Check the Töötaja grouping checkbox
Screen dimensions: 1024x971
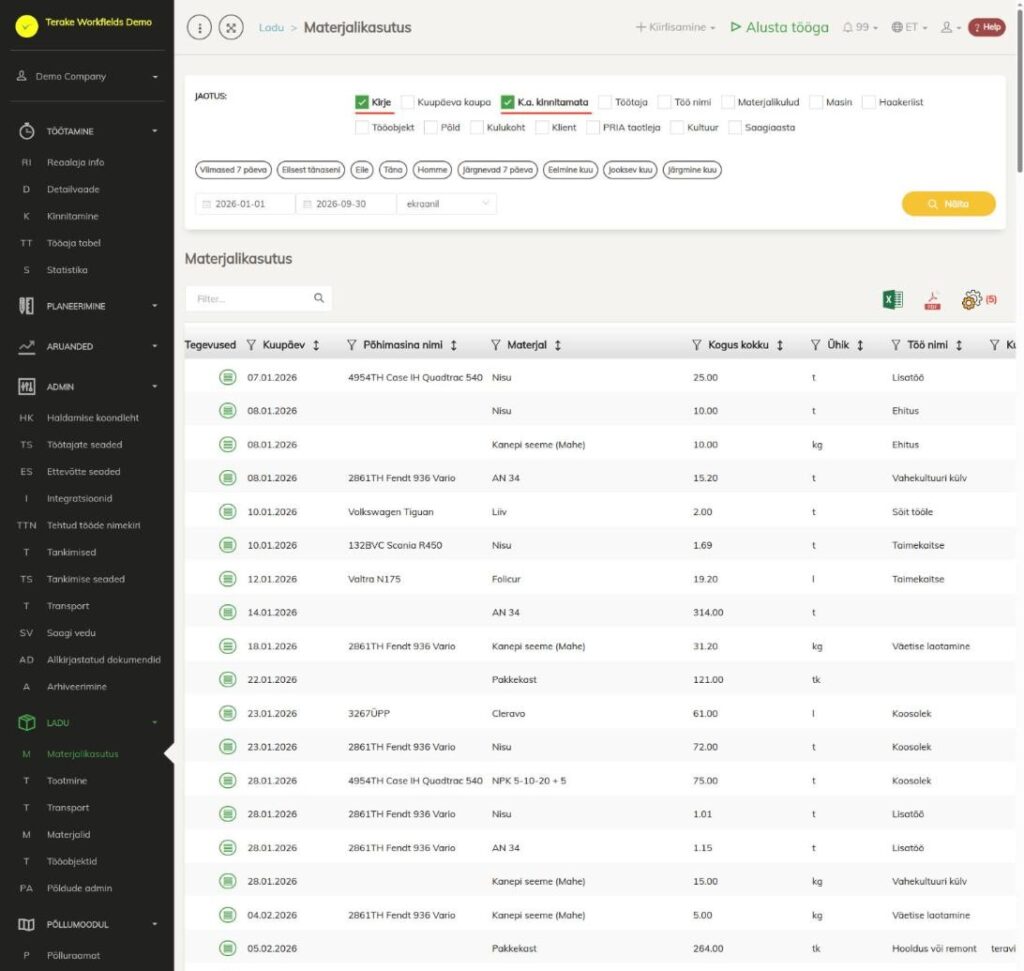[605, 102]
